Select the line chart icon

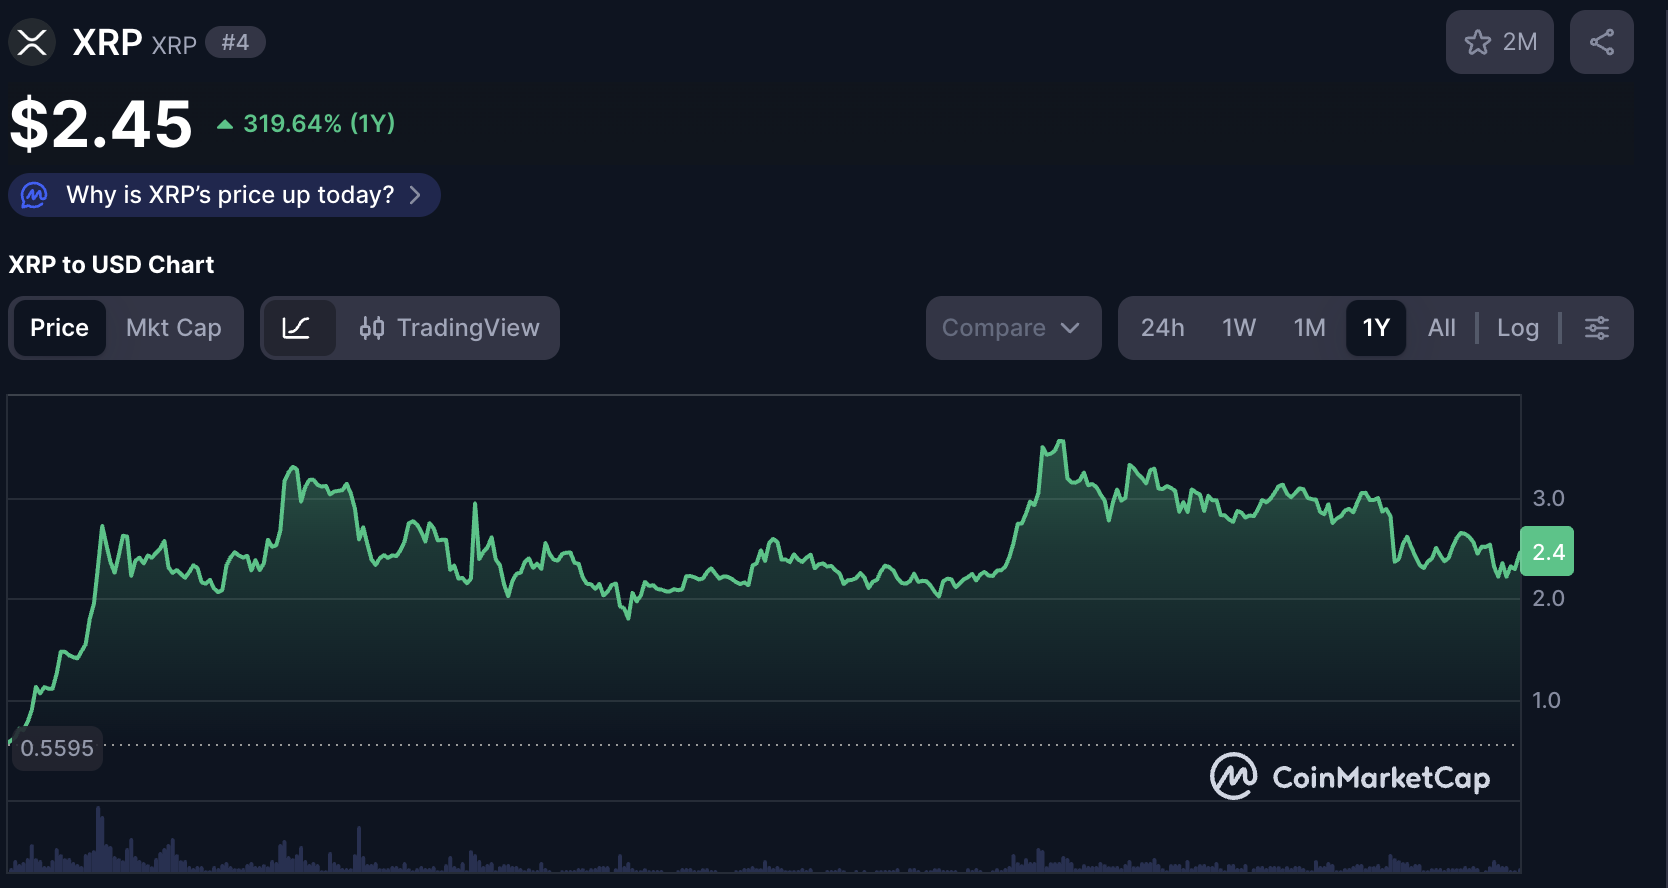(x=296, y=328)
